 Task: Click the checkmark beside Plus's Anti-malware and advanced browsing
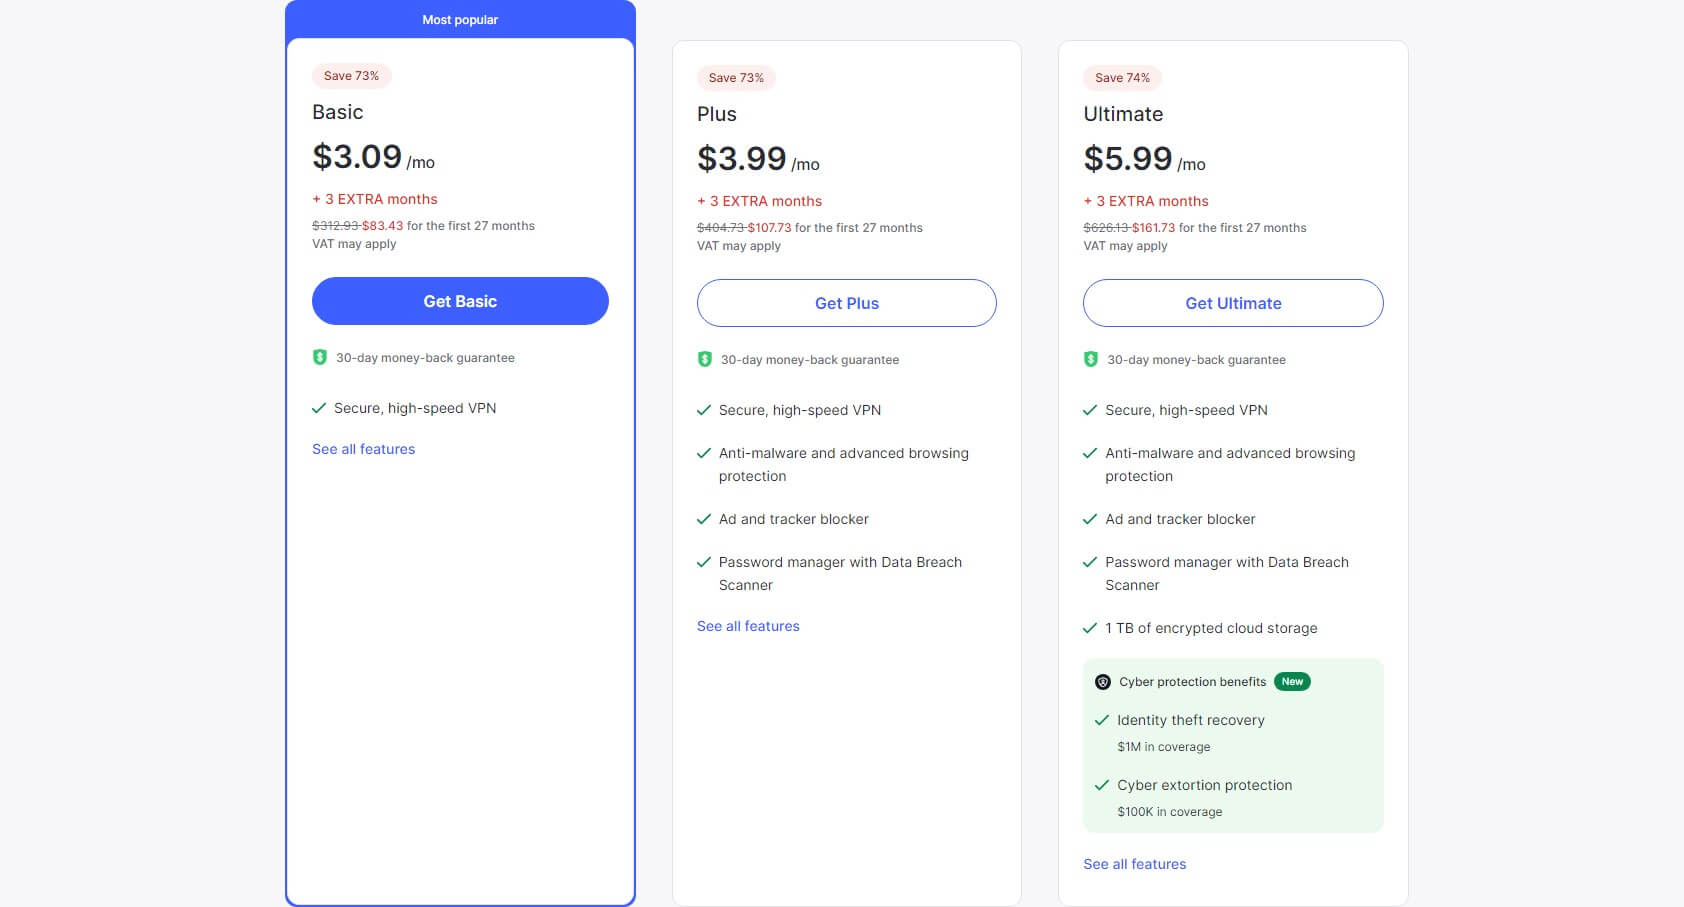[x=704, y=453]
